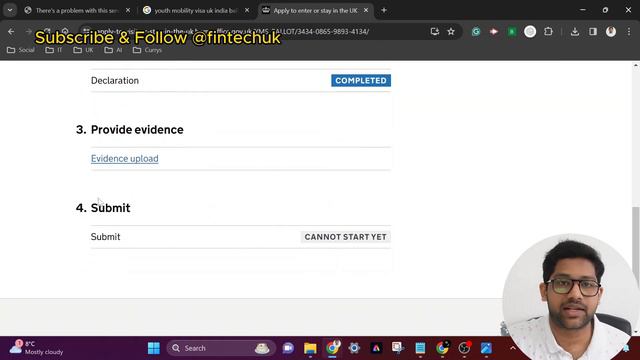Click the white circle extension icon
Viewport: 640px width, 360px height.
point(530,31)
